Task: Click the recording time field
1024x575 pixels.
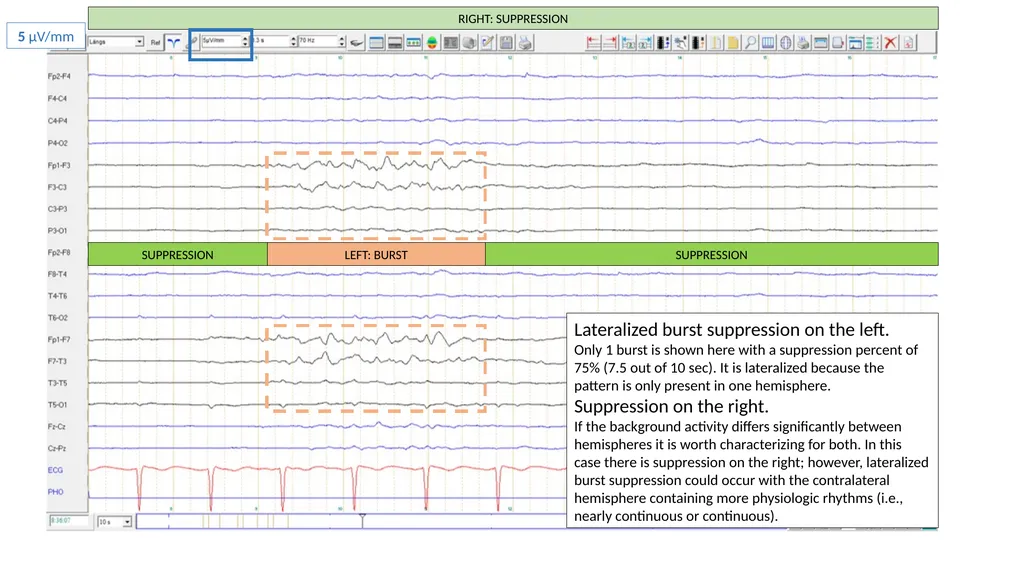Action: 69,521
